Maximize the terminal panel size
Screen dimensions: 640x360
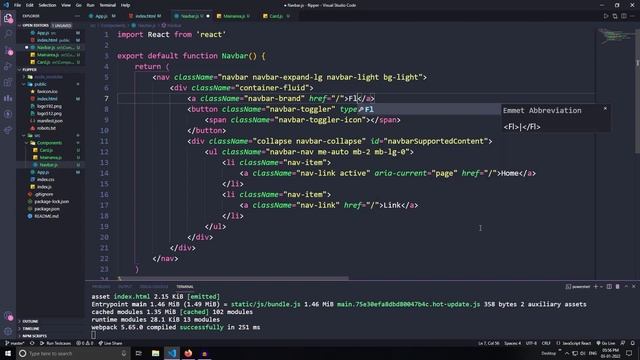click(626, 287)
